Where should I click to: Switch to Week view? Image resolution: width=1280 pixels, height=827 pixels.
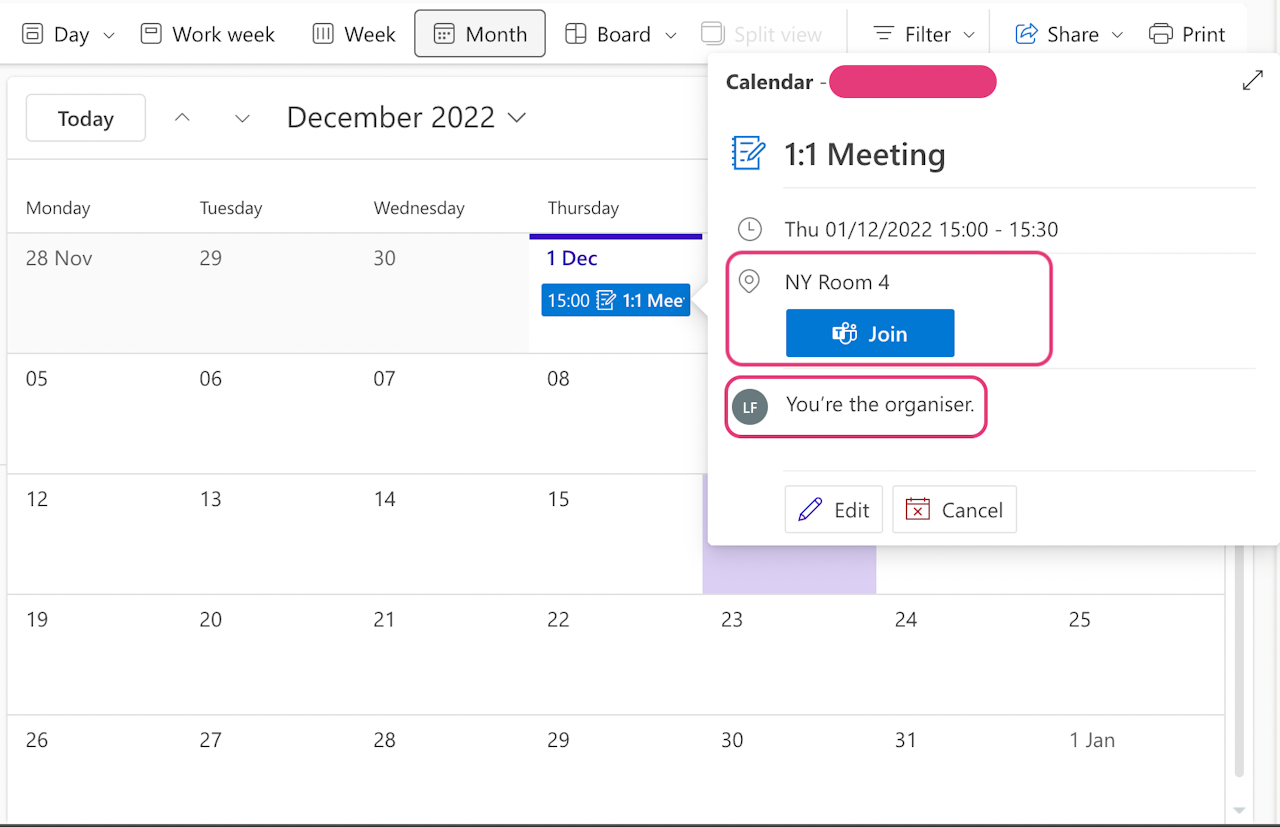pos(354,34)
